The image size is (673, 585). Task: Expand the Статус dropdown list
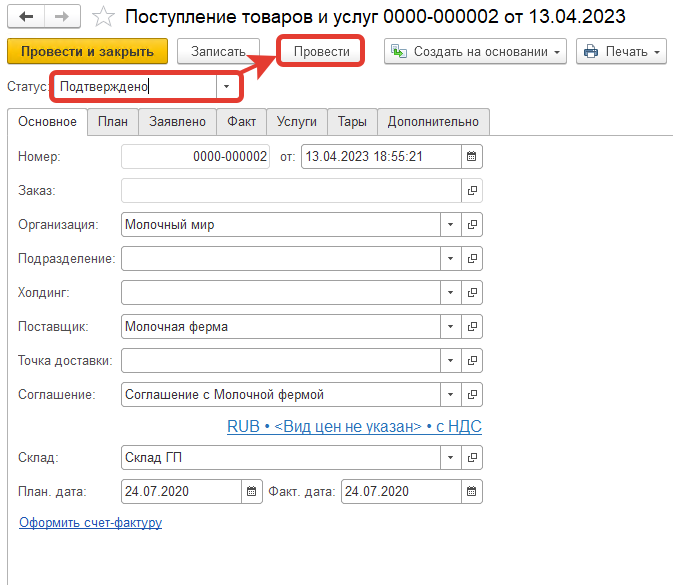coord(228,87)
